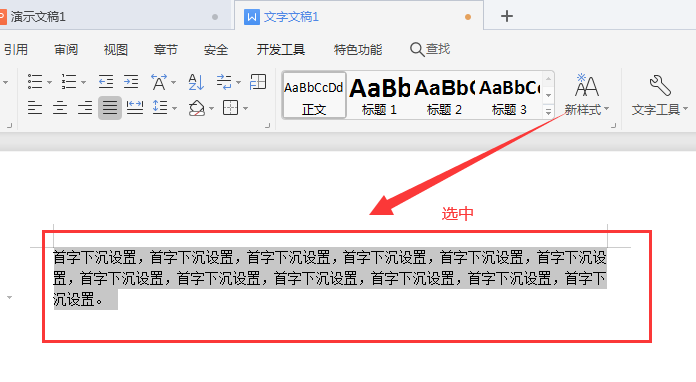Click inside the highlighted 首字下沉设置 paragraph
Viewport: 696px width, 382px height.
click(x=329, y=279)
